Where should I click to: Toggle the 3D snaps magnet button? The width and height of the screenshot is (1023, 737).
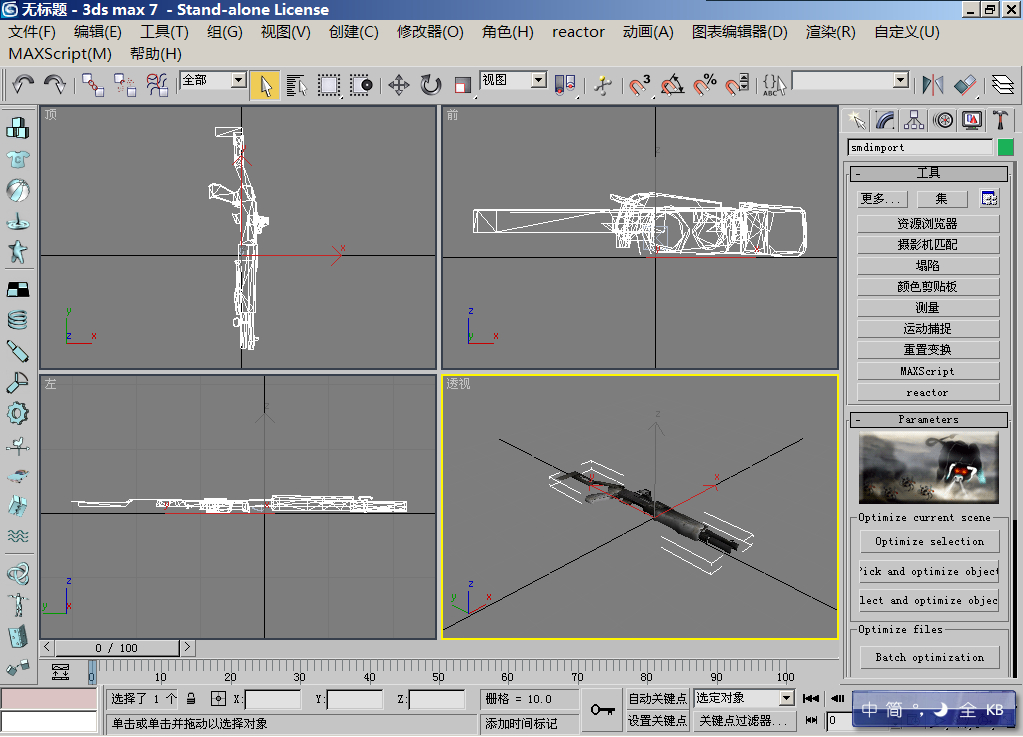click(640, 85)
